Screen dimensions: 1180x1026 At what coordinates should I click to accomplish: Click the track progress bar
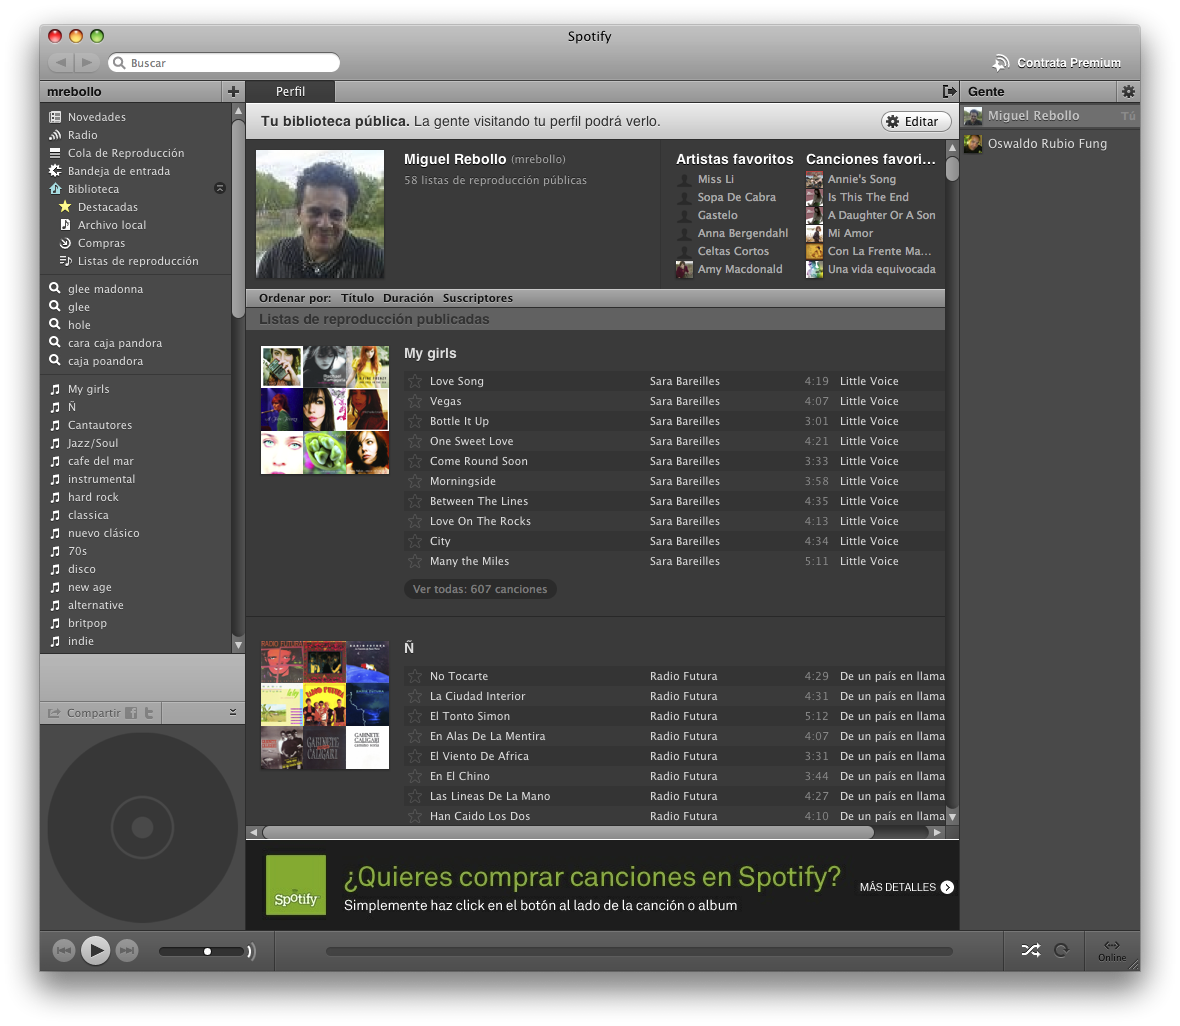[639, 951]
